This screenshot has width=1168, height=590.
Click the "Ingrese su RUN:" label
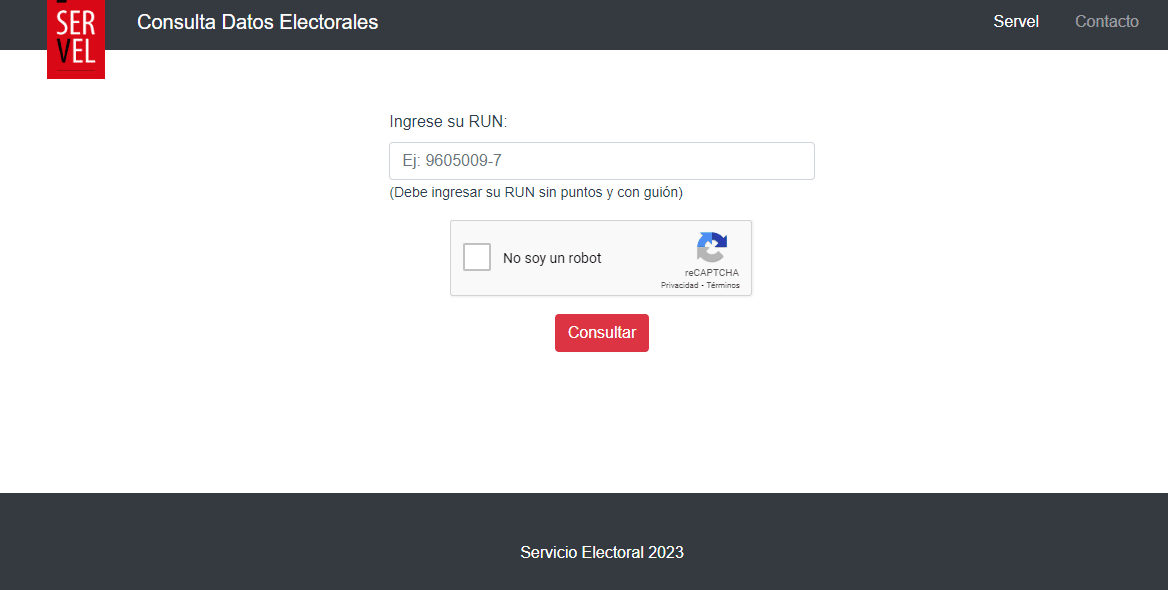point(448,121)
